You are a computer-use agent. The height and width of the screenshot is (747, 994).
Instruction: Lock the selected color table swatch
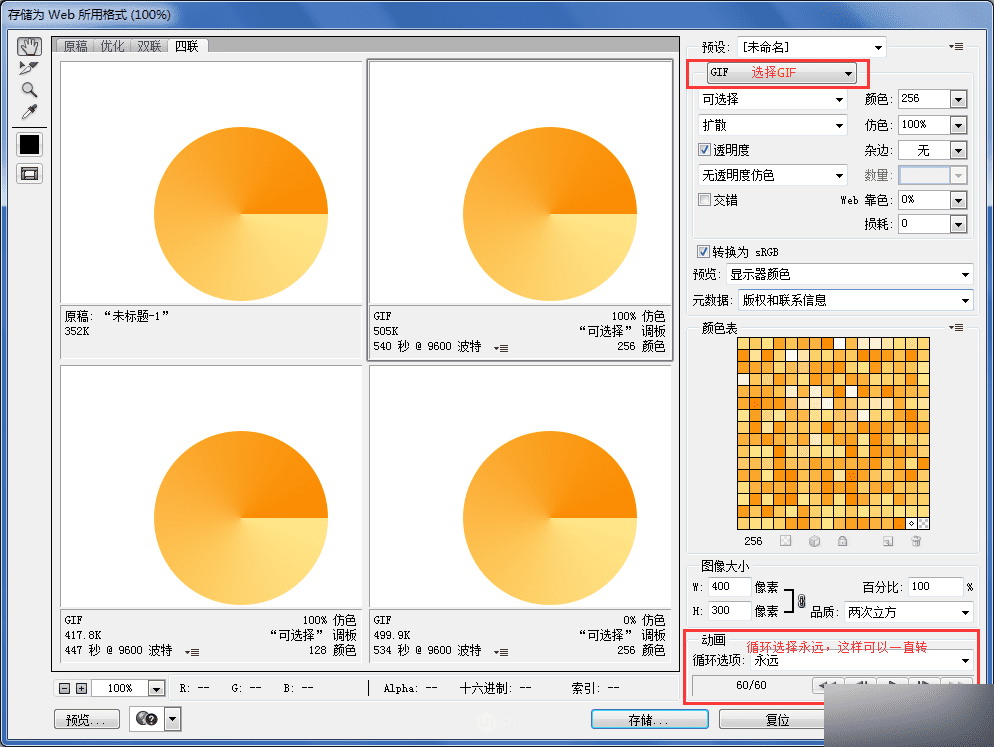(x=843, y=541)
